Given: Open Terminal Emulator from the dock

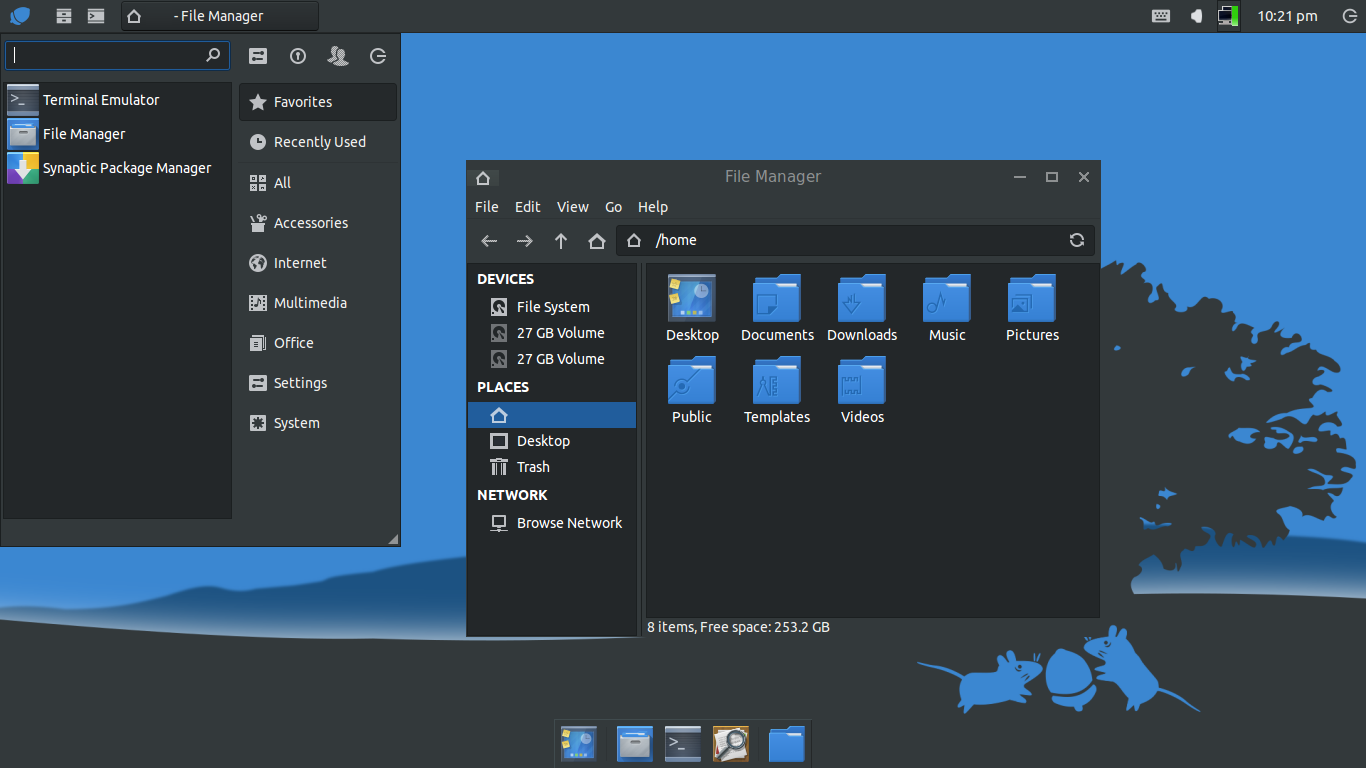Looking at the screenshot, I should [x=683, y=743].
